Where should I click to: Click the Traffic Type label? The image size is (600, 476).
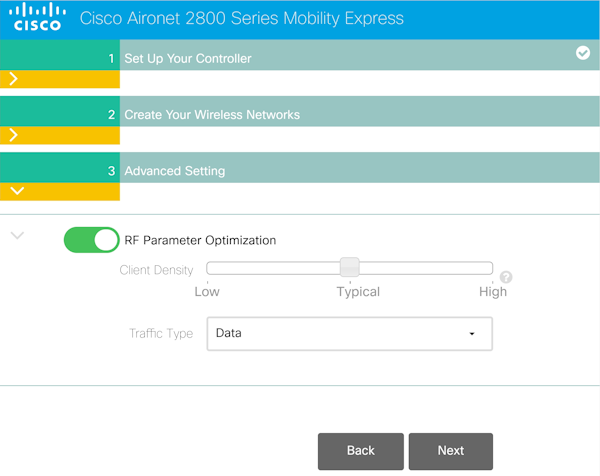[161, 333]
